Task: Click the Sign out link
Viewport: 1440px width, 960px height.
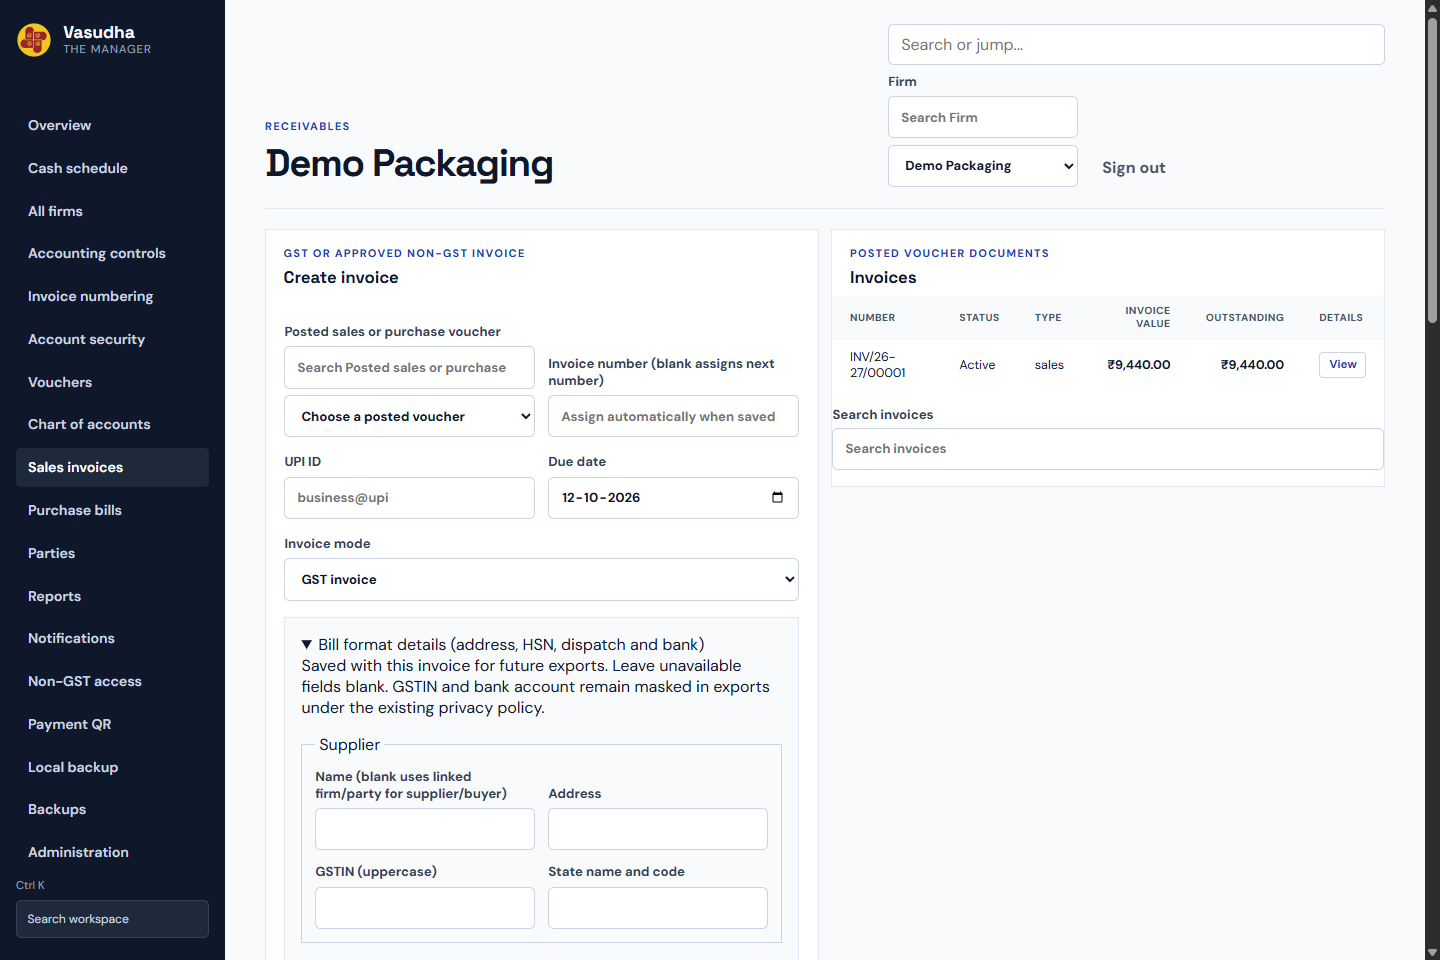Action: click(1133, 168)
